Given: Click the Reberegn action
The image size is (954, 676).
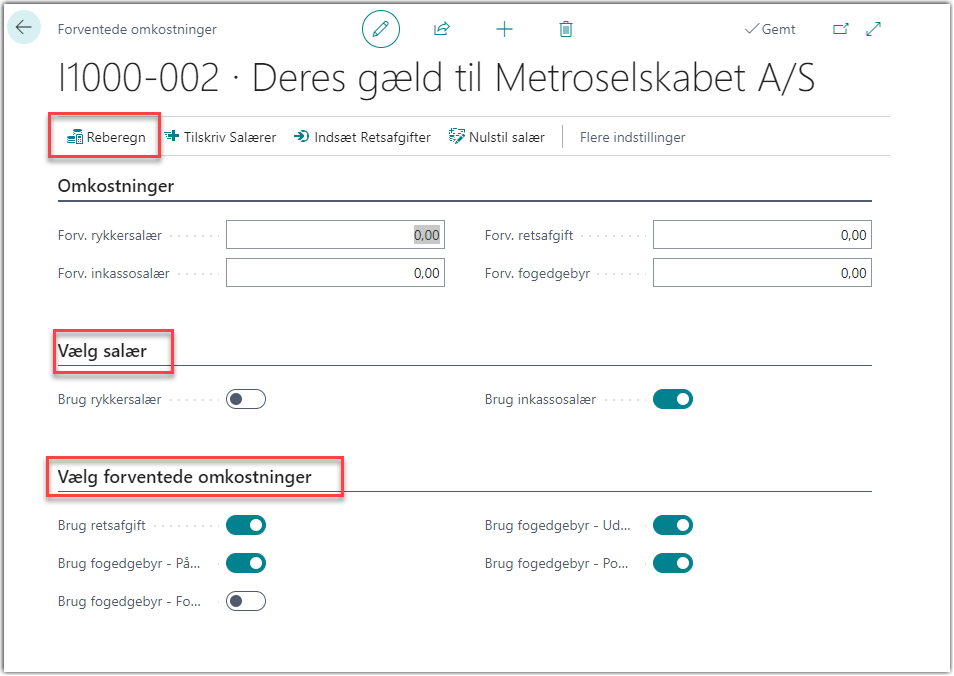Looking at the screenshot, I should [x=106, y=137].
